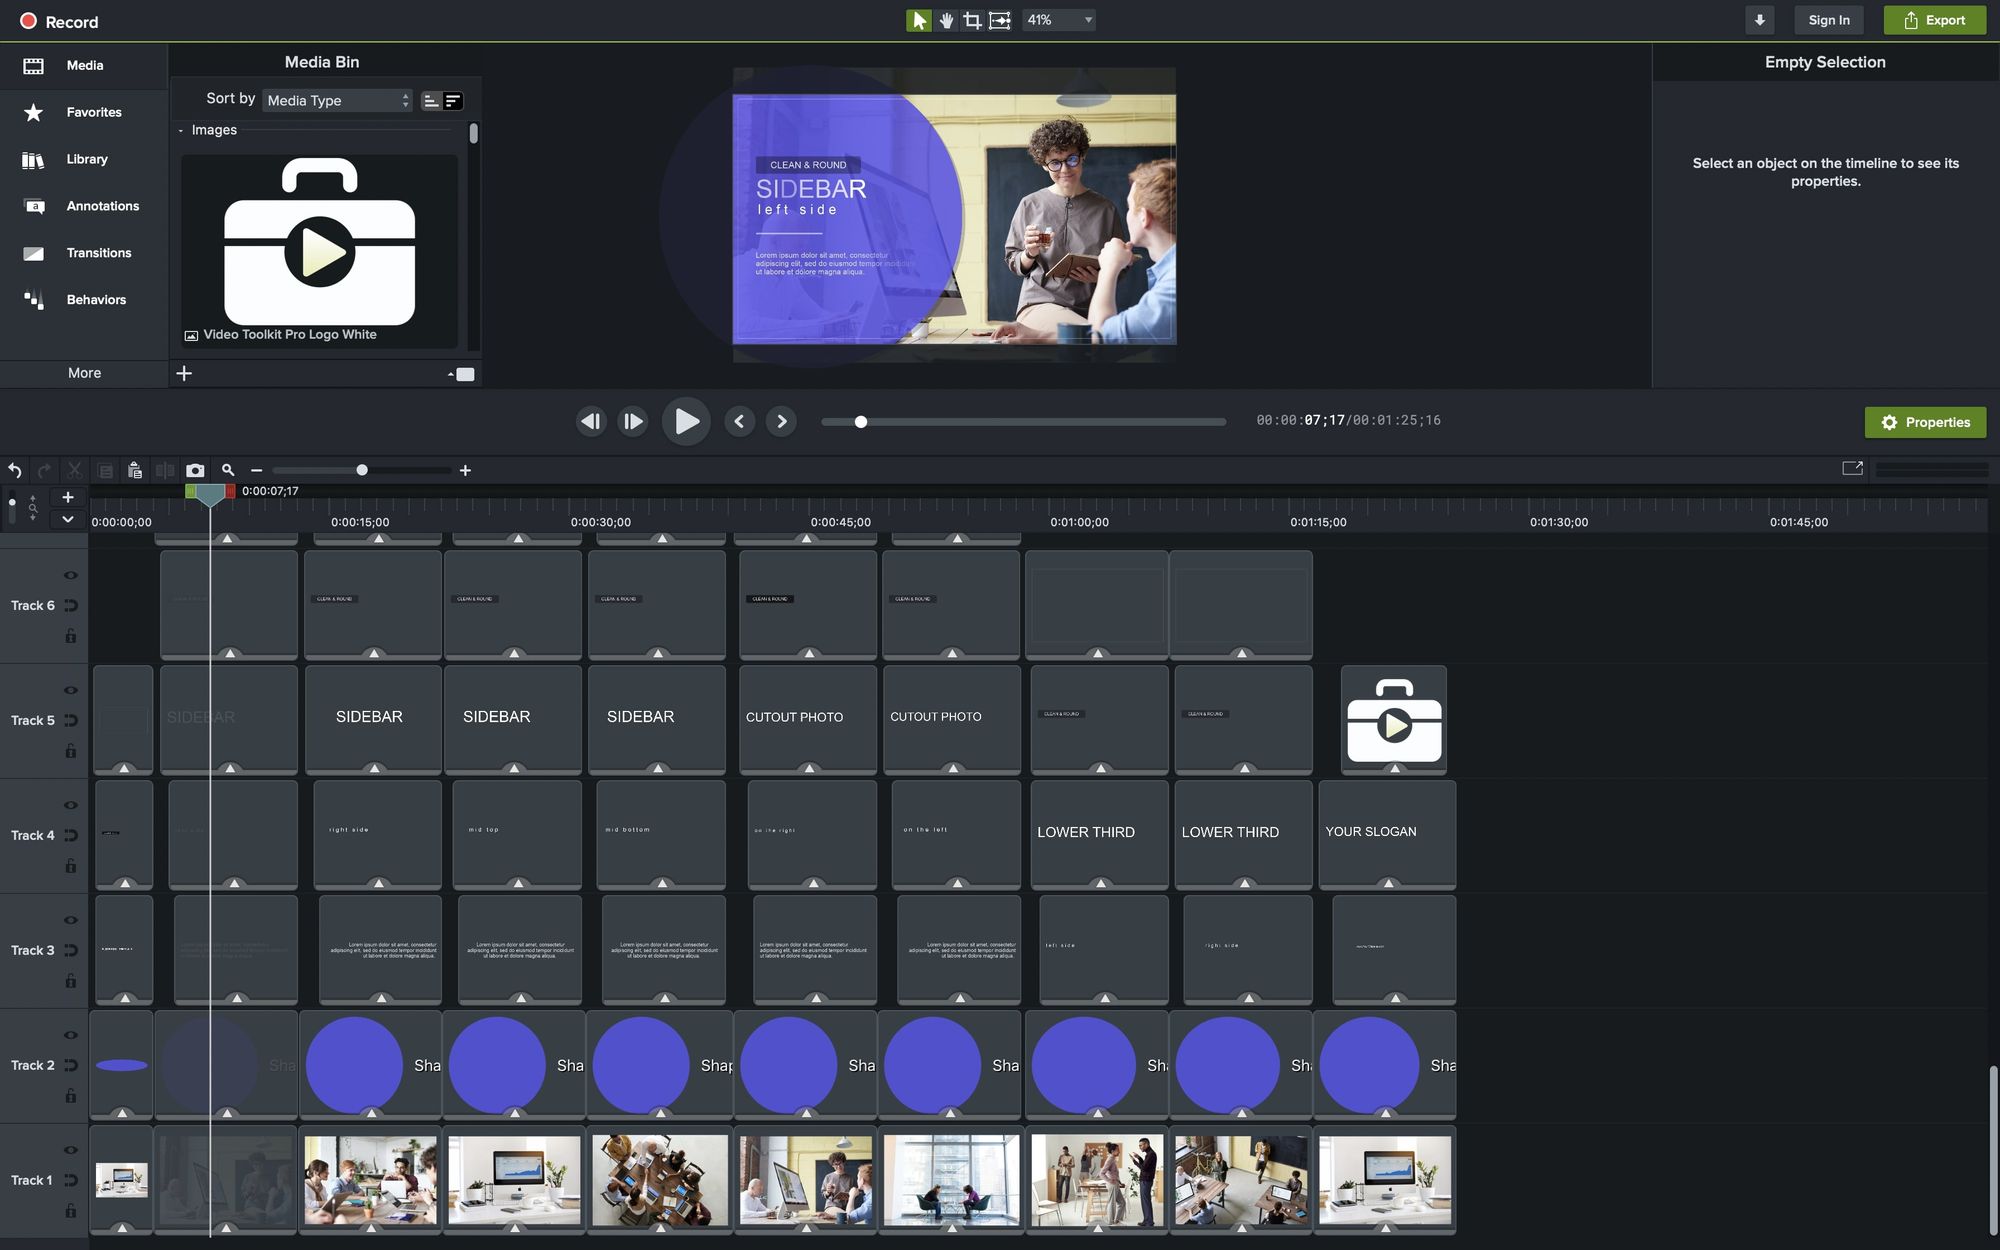Viewport: 2000px width, 1250px height.
Task: Expand the YOUR SLOGAN clip group
Action: [1388, 883]
